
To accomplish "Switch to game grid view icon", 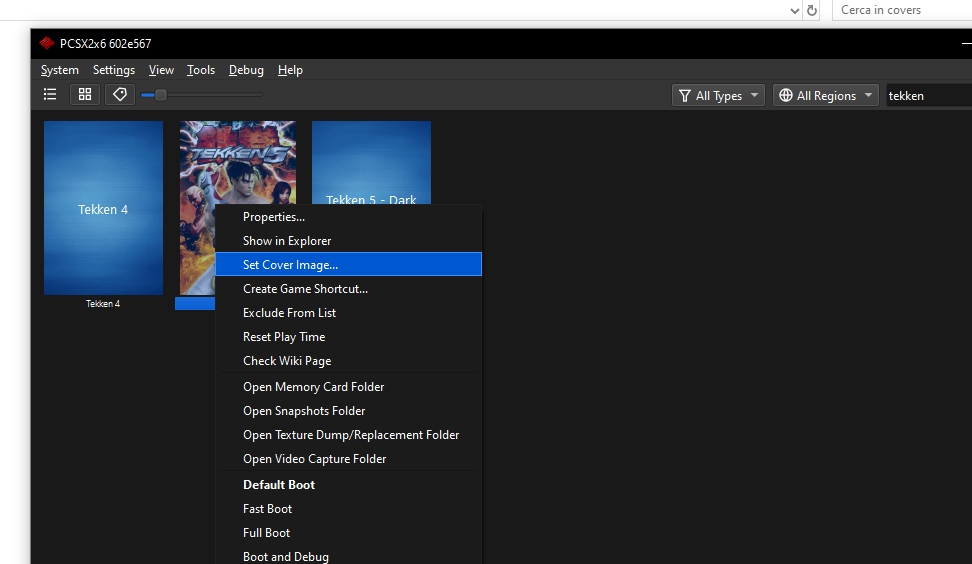I will tap(85, 94).
